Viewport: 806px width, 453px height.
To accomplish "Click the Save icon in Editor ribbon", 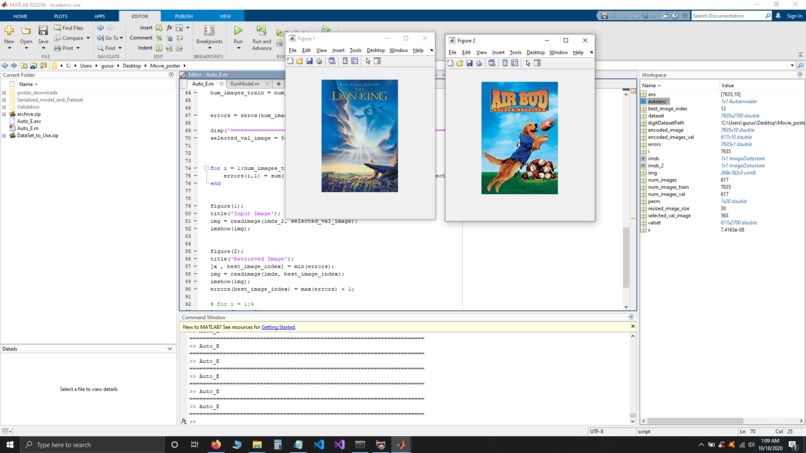I will 43,31.
